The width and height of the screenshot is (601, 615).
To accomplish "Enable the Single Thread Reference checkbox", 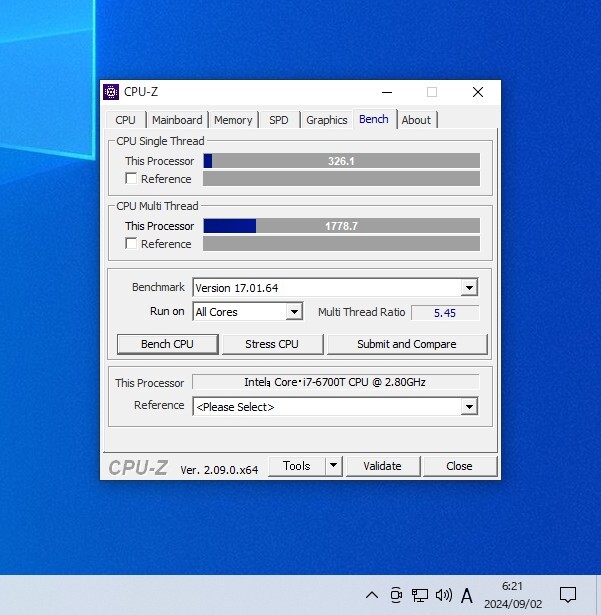I will pyautogui.click(x=131, y=179).
